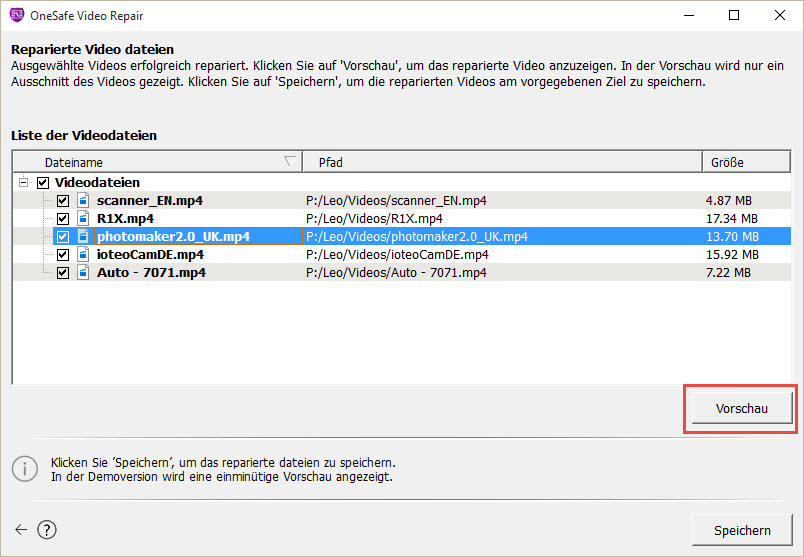Open help via question mark icon

(x=47, y=530)
